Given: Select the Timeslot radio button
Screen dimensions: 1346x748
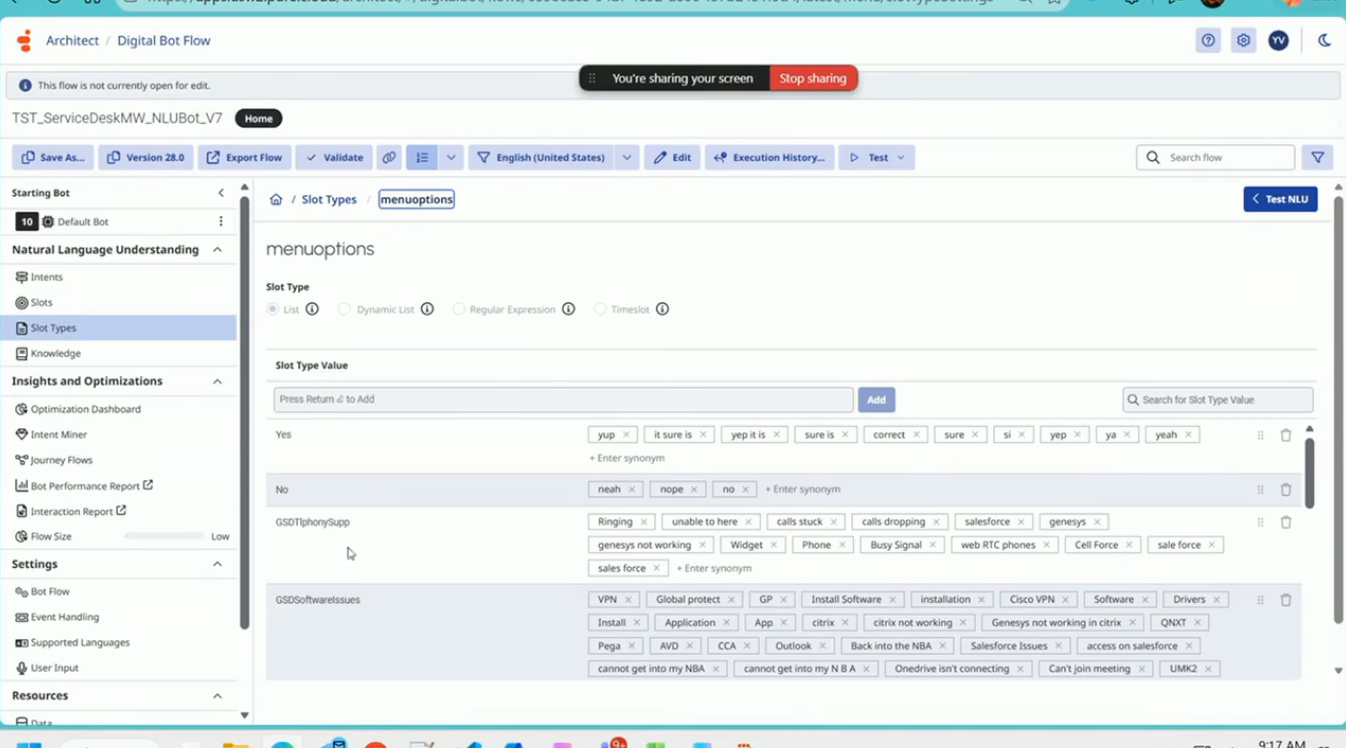Looking at the screenshot, I should 600,309.
